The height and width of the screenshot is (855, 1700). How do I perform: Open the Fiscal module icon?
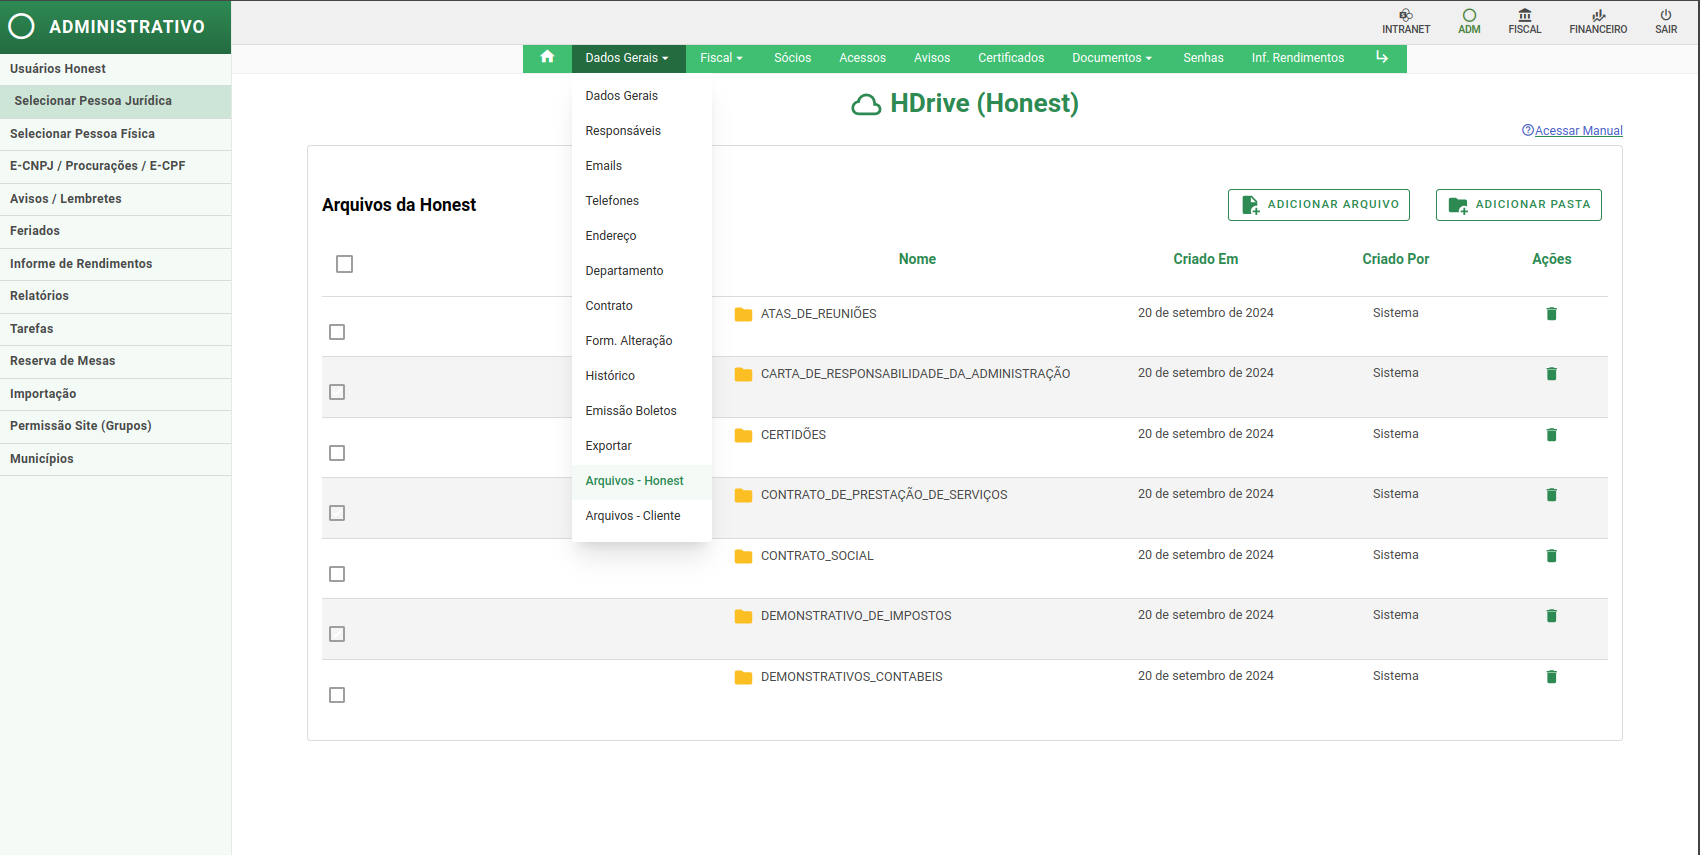1525,15
